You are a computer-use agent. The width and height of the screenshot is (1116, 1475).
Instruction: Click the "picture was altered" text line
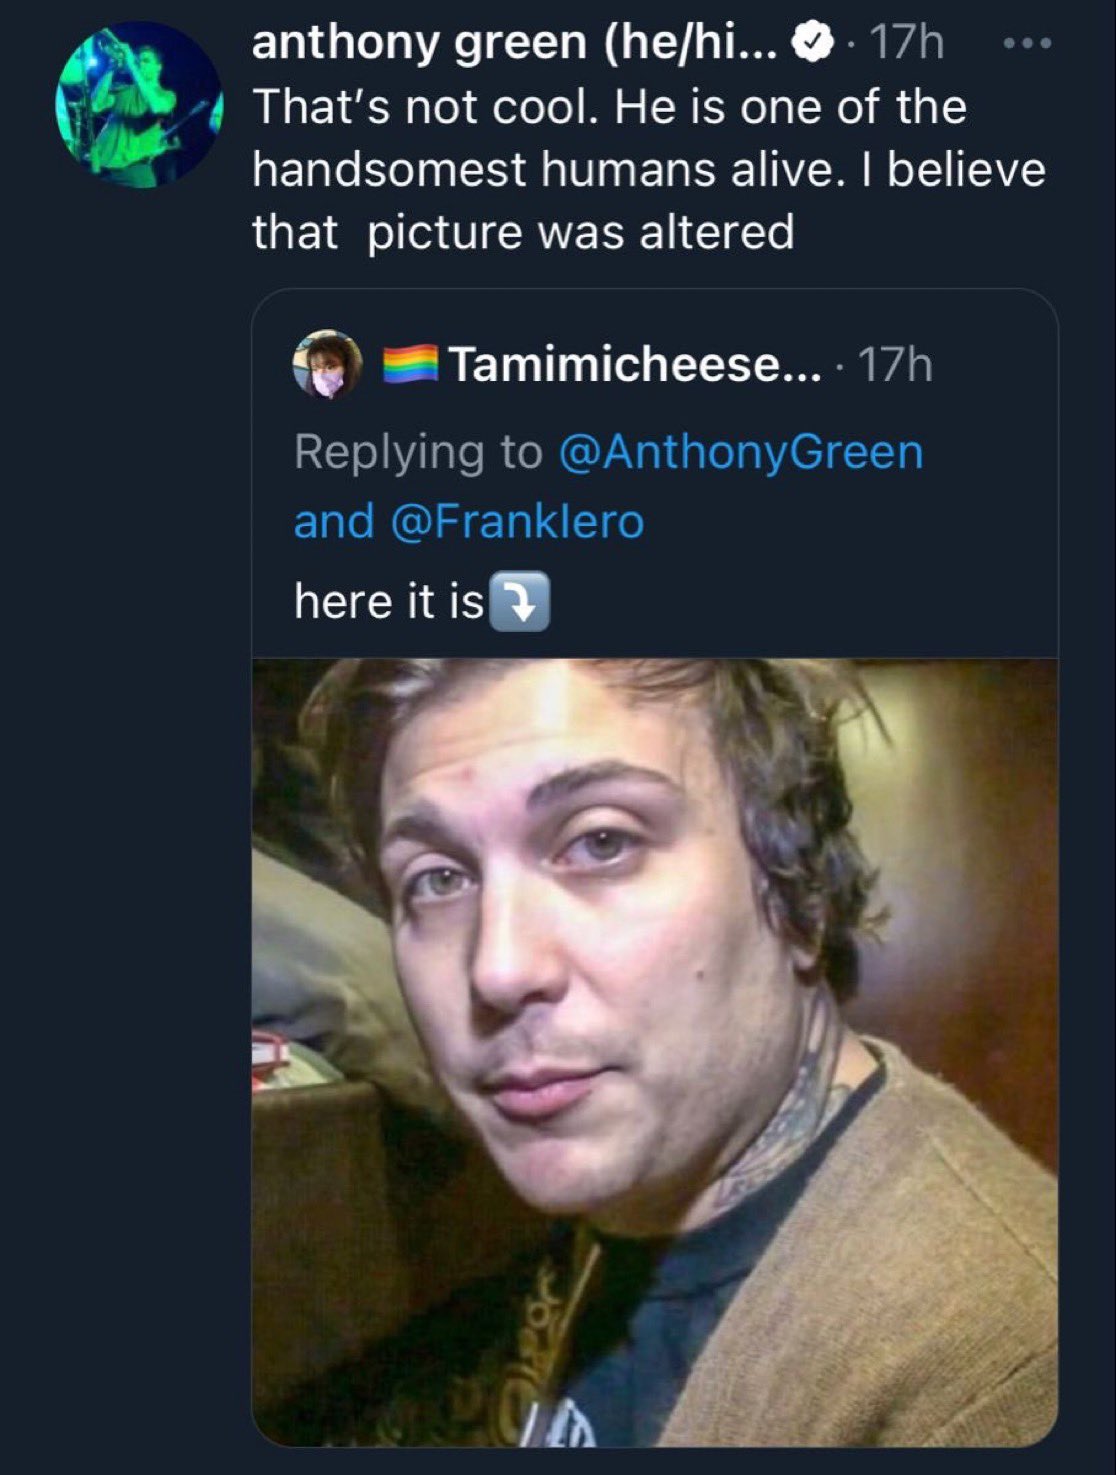click(580, 232)
